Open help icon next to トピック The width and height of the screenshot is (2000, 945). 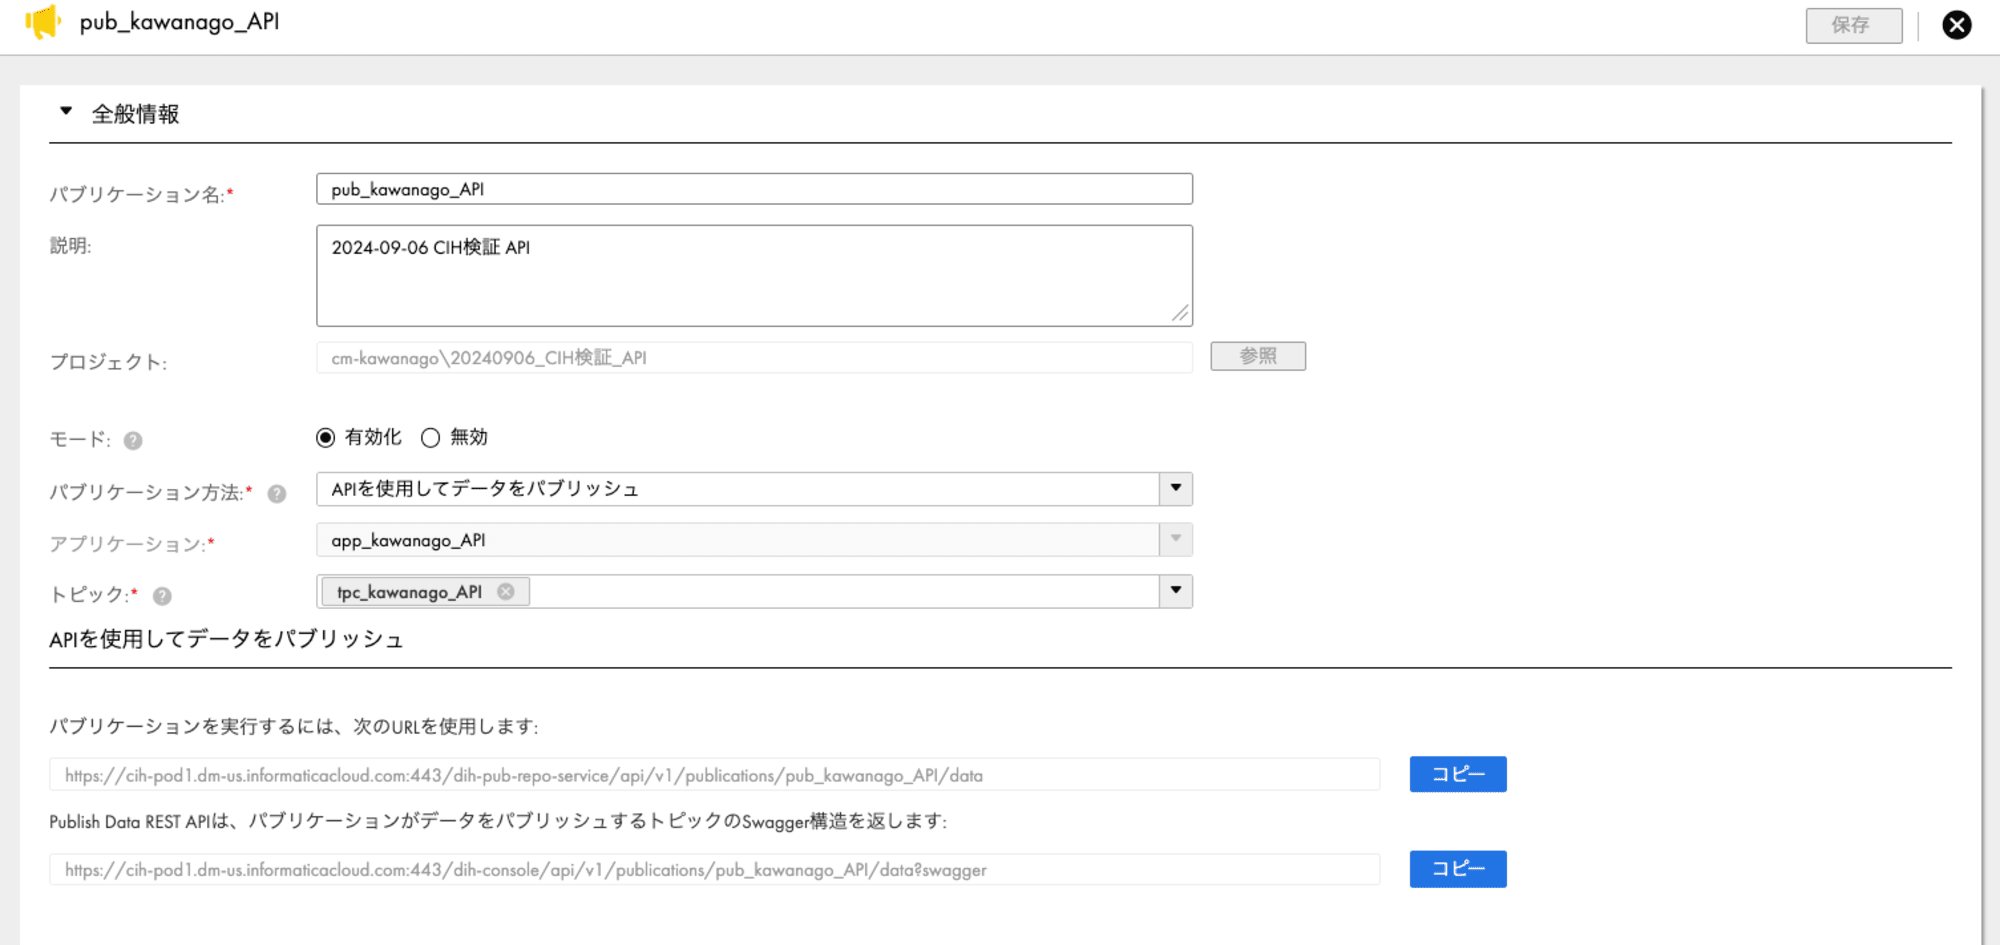point(162,596)
